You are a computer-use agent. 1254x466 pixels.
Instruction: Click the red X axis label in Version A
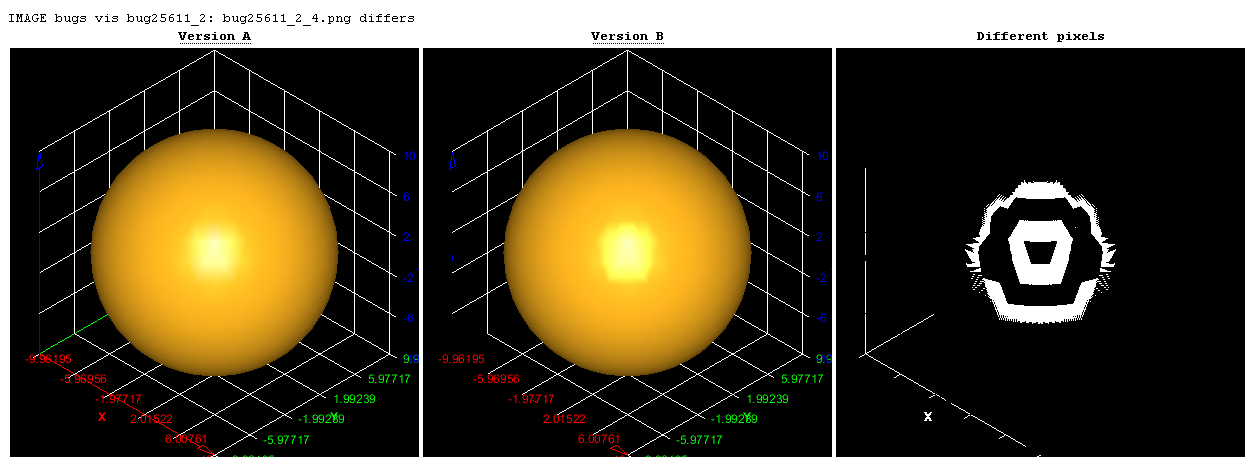[102, 417]
